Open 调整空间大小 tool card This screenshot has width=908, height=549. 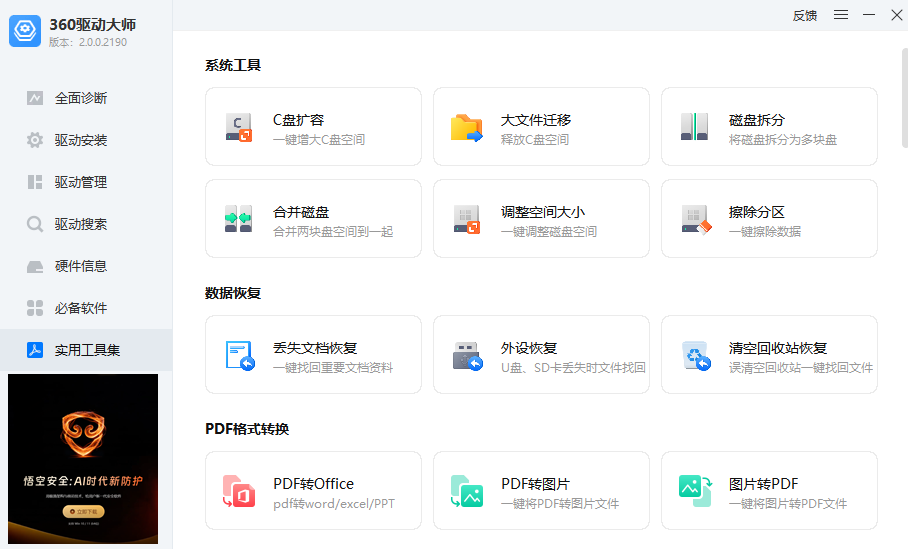[541, 218]
